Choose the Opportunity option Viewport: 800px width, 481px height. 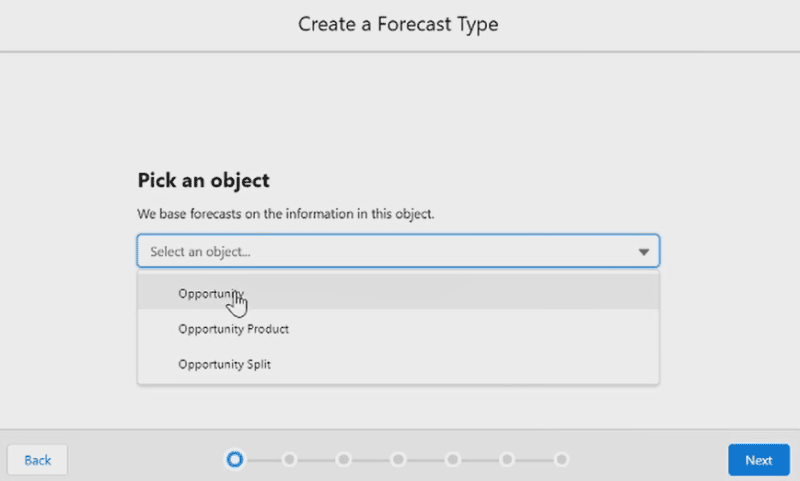coord(398,293)
